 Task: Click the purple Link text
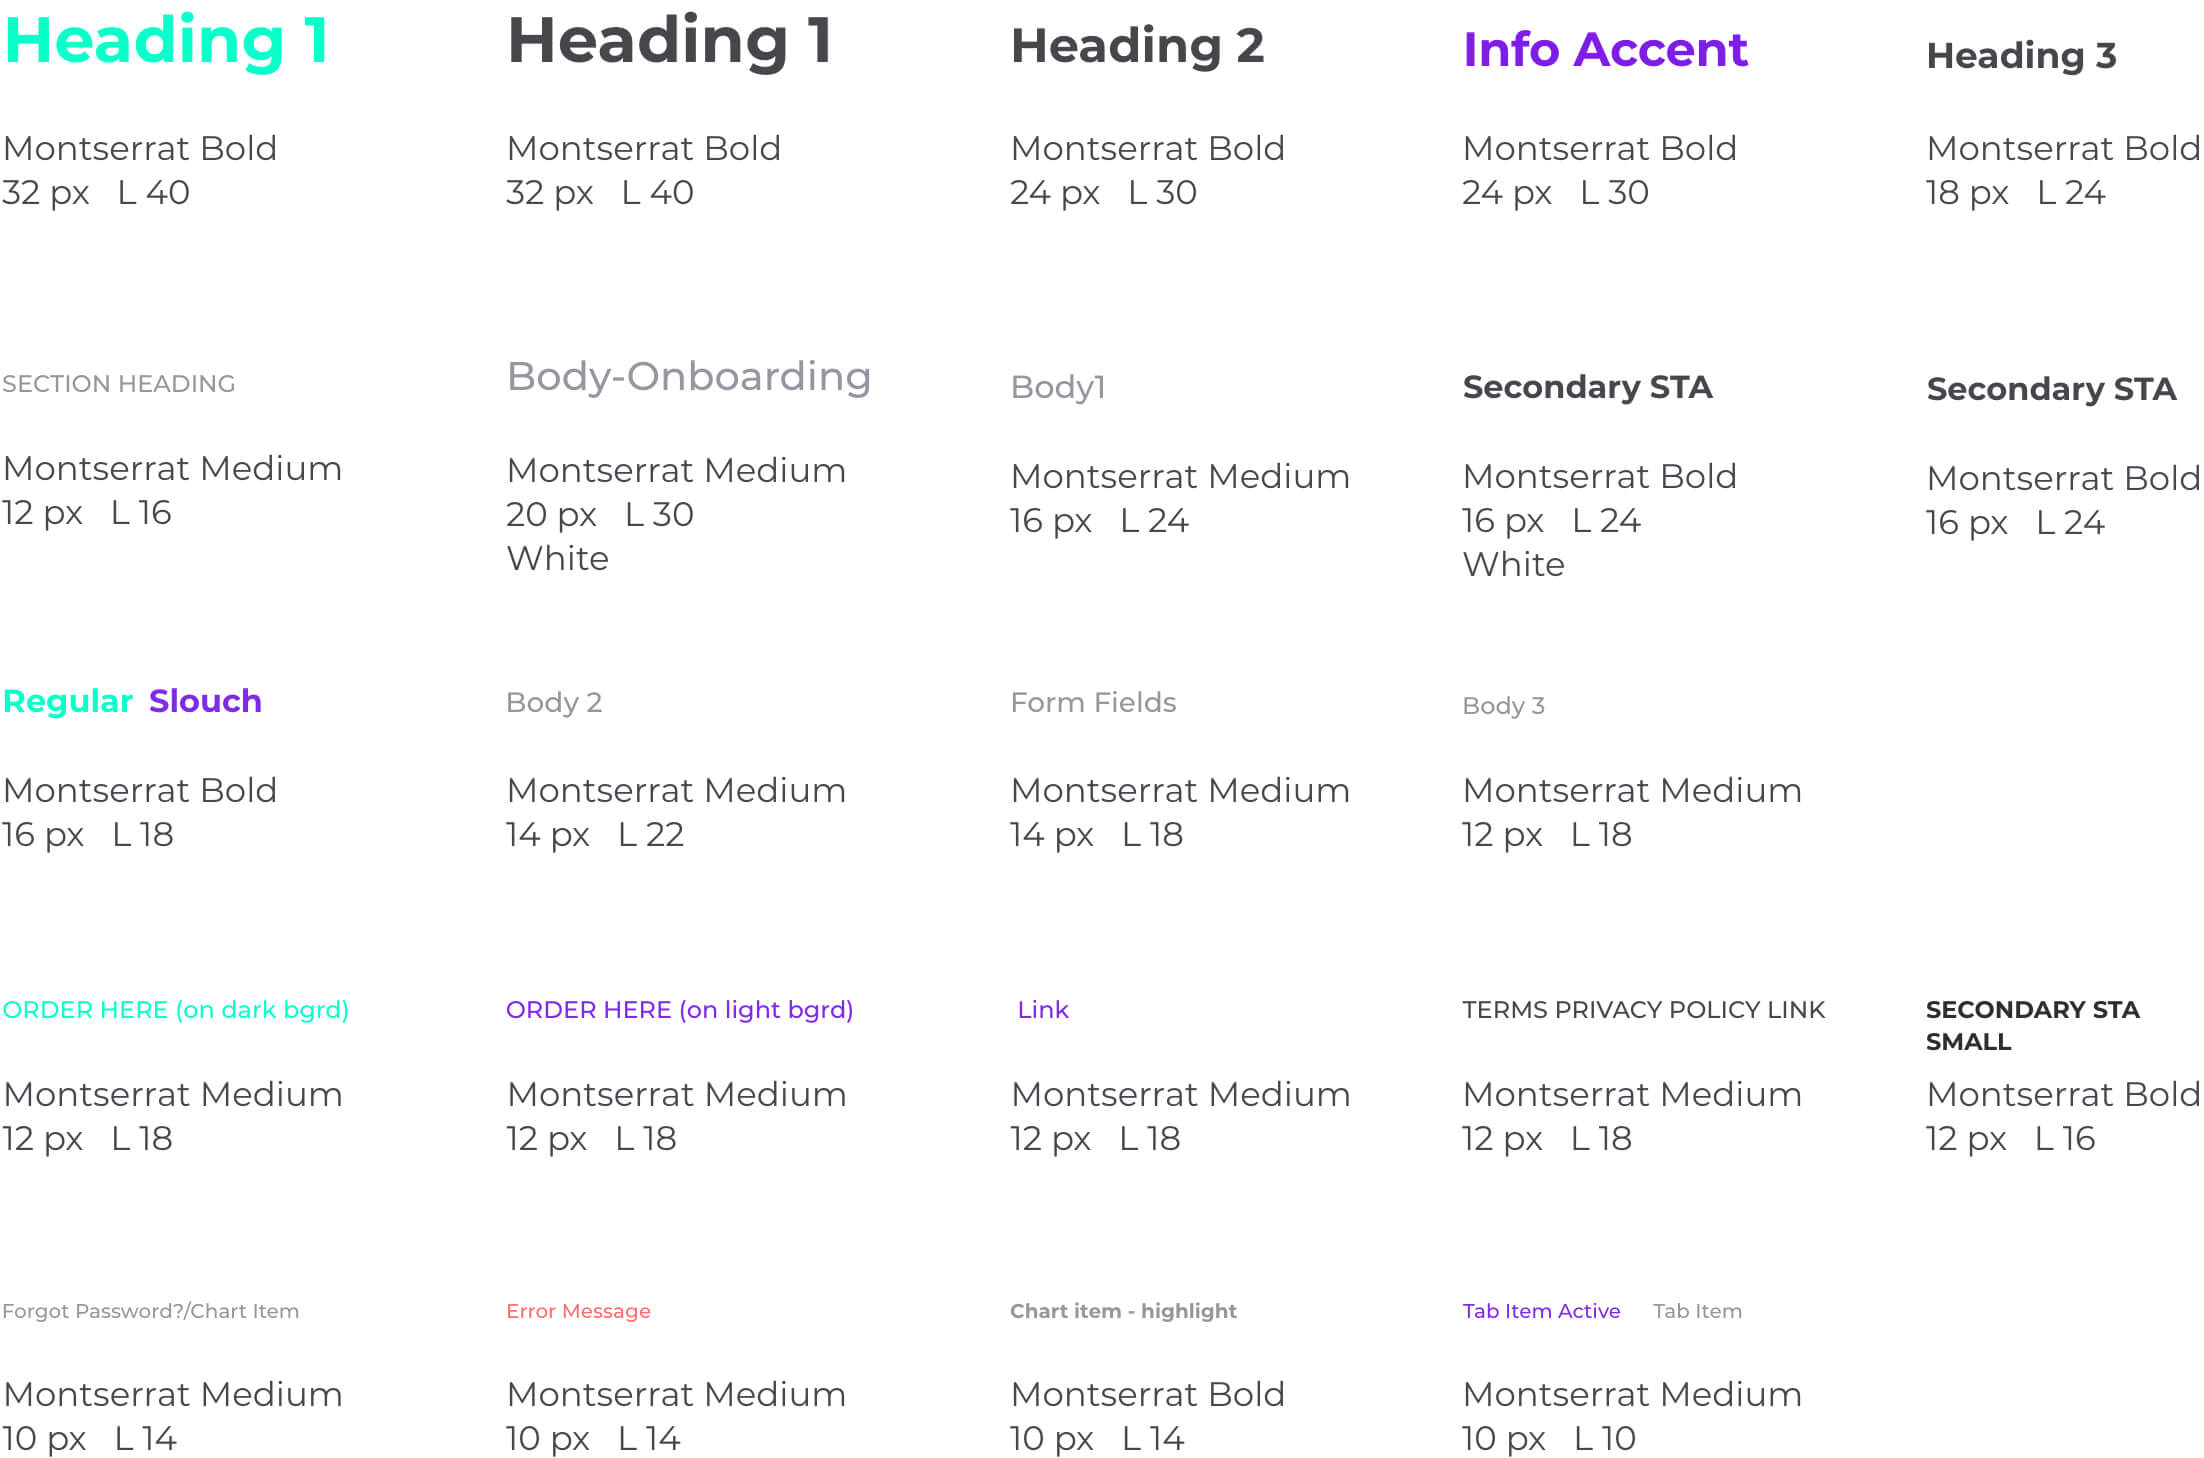coord(1043,1010)
